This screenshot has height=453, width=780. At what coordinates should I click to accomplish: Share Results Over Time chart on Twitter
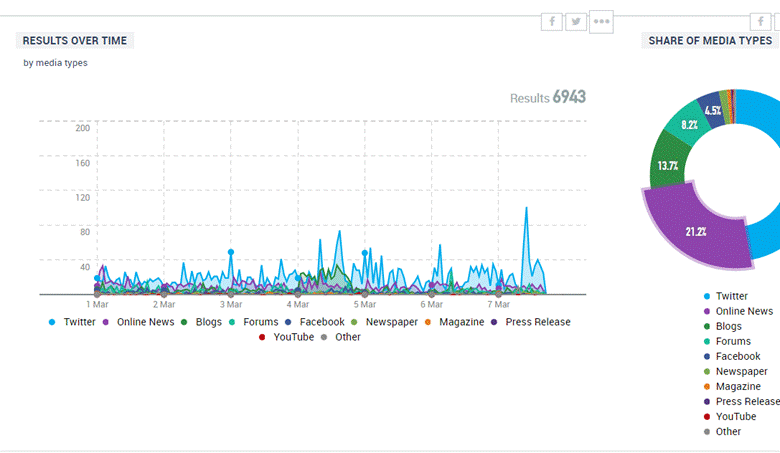(576, 22)
